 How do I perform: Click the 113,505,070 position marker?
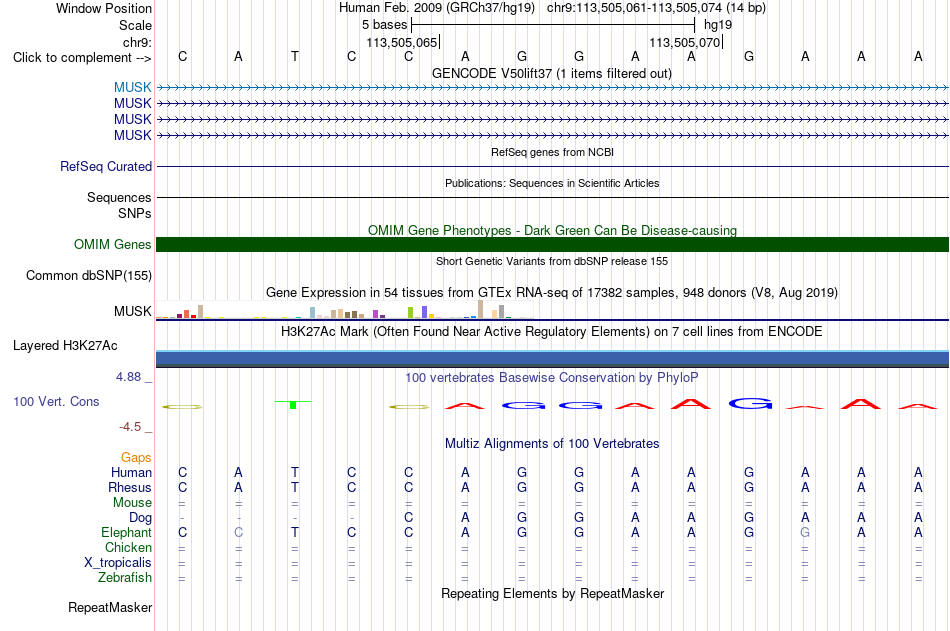coord(685,42)
